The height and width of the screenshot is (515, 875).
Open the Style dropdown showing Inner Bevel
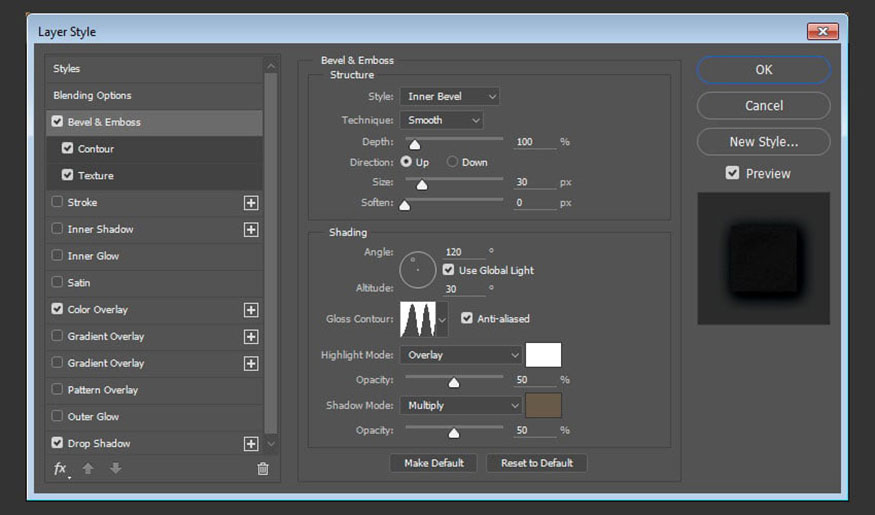(449, 97)
